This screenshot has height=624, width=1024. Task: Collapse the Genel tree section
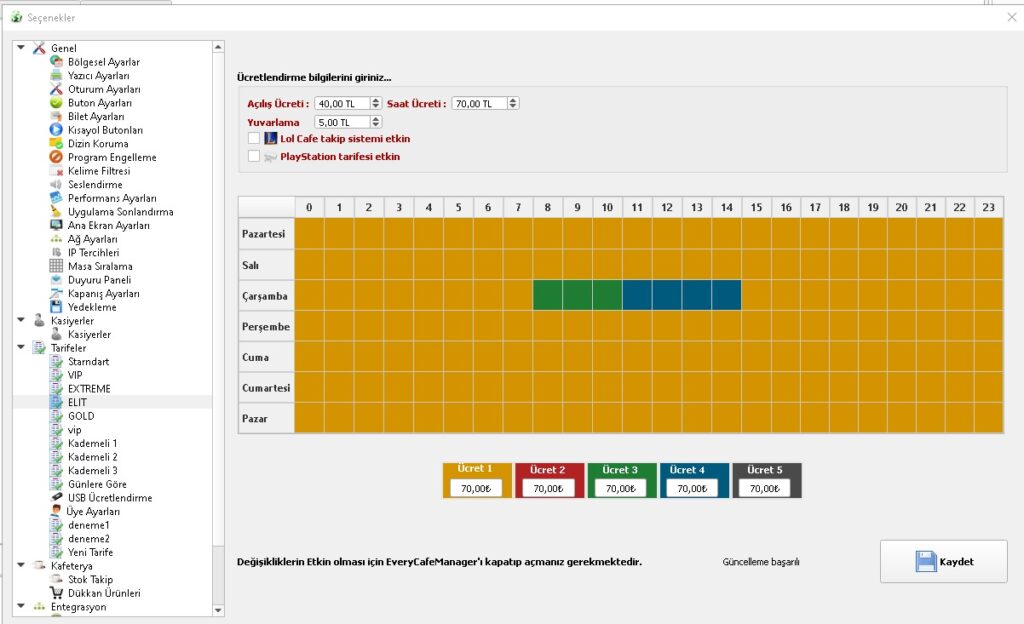[22, 48]
